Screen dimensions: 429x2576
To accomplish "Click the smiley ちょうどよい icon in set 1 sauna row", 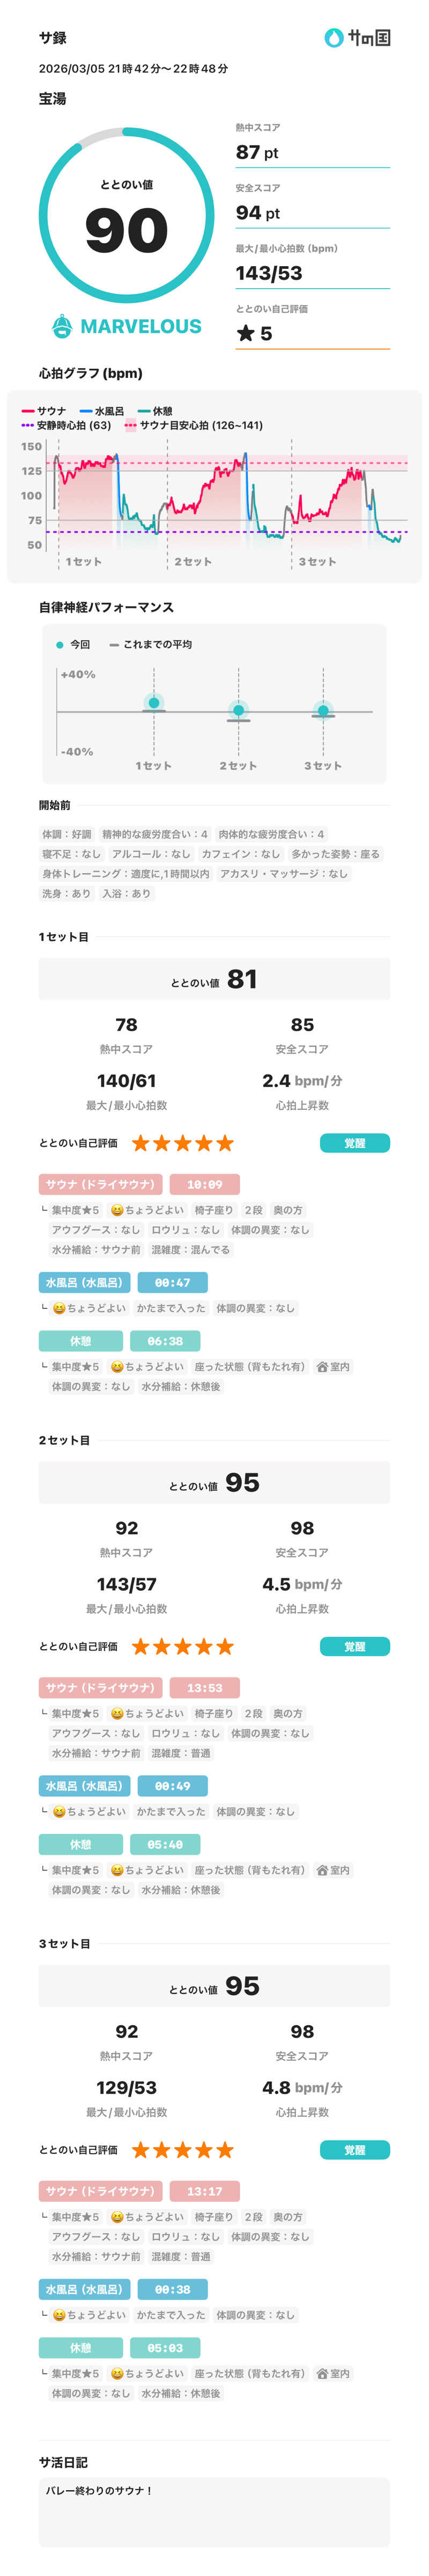I will point(117,1210).
